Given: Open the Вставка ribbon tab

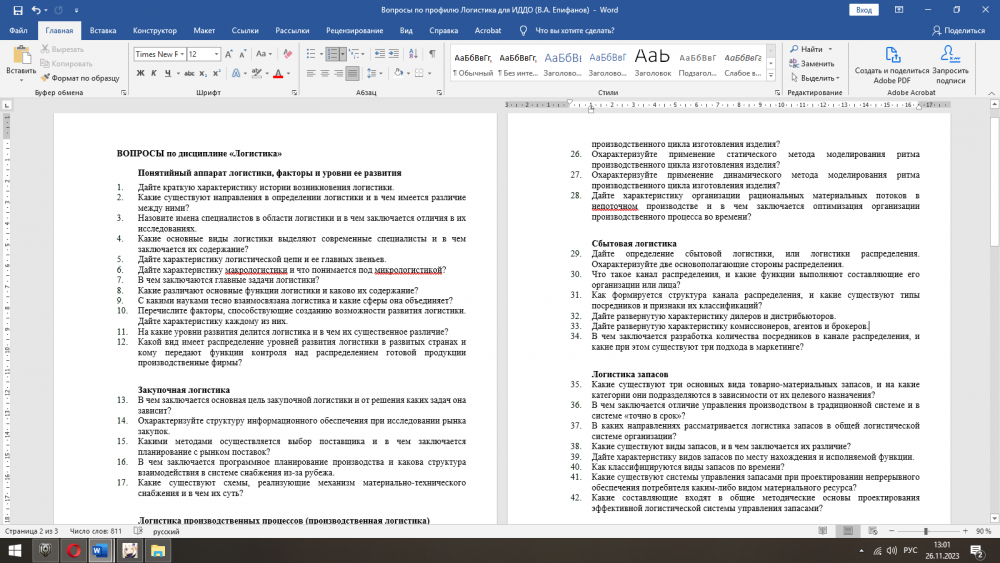Looking at the screenshot, I should [102, 31].
